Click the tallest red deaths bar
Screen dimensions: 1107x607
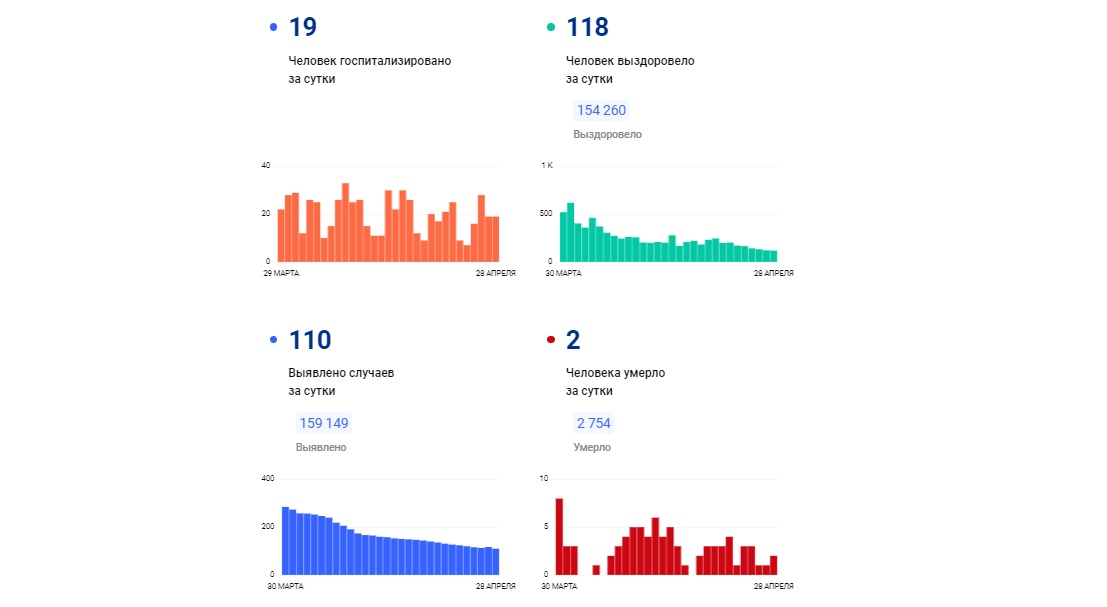click(559, 536)
